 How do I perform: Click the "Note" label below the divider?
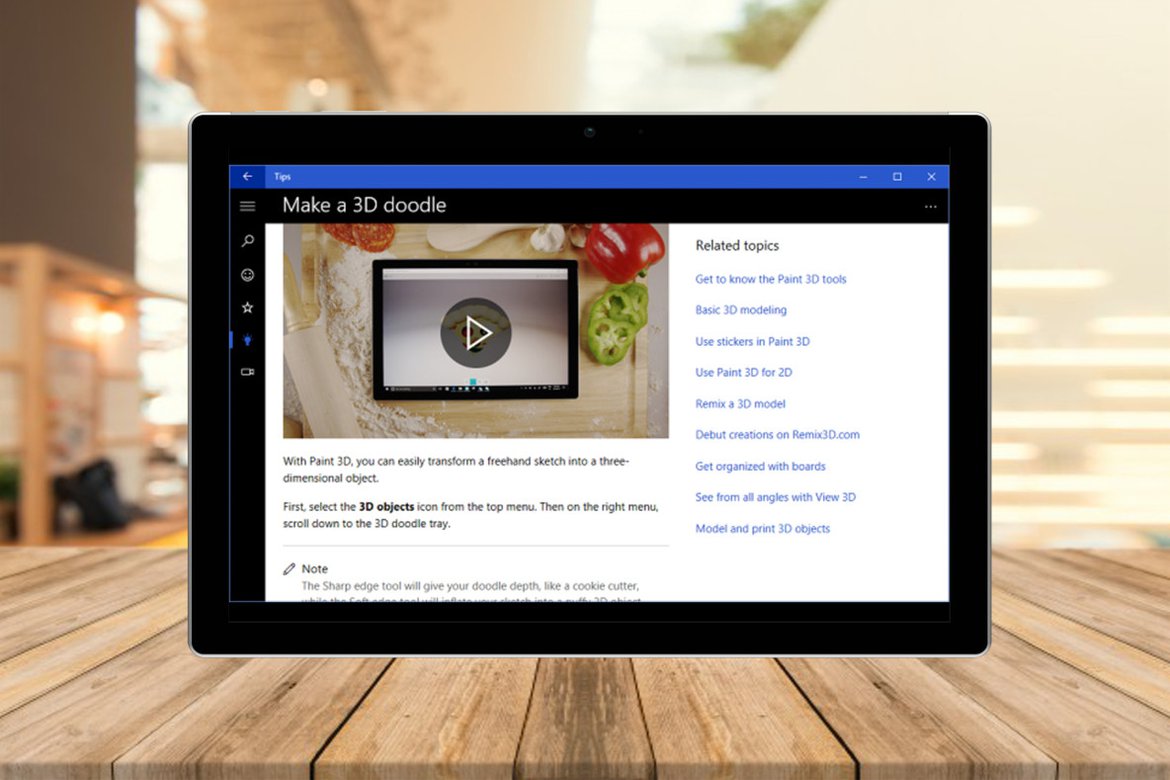pyautogui.click(x=314, y=569)
